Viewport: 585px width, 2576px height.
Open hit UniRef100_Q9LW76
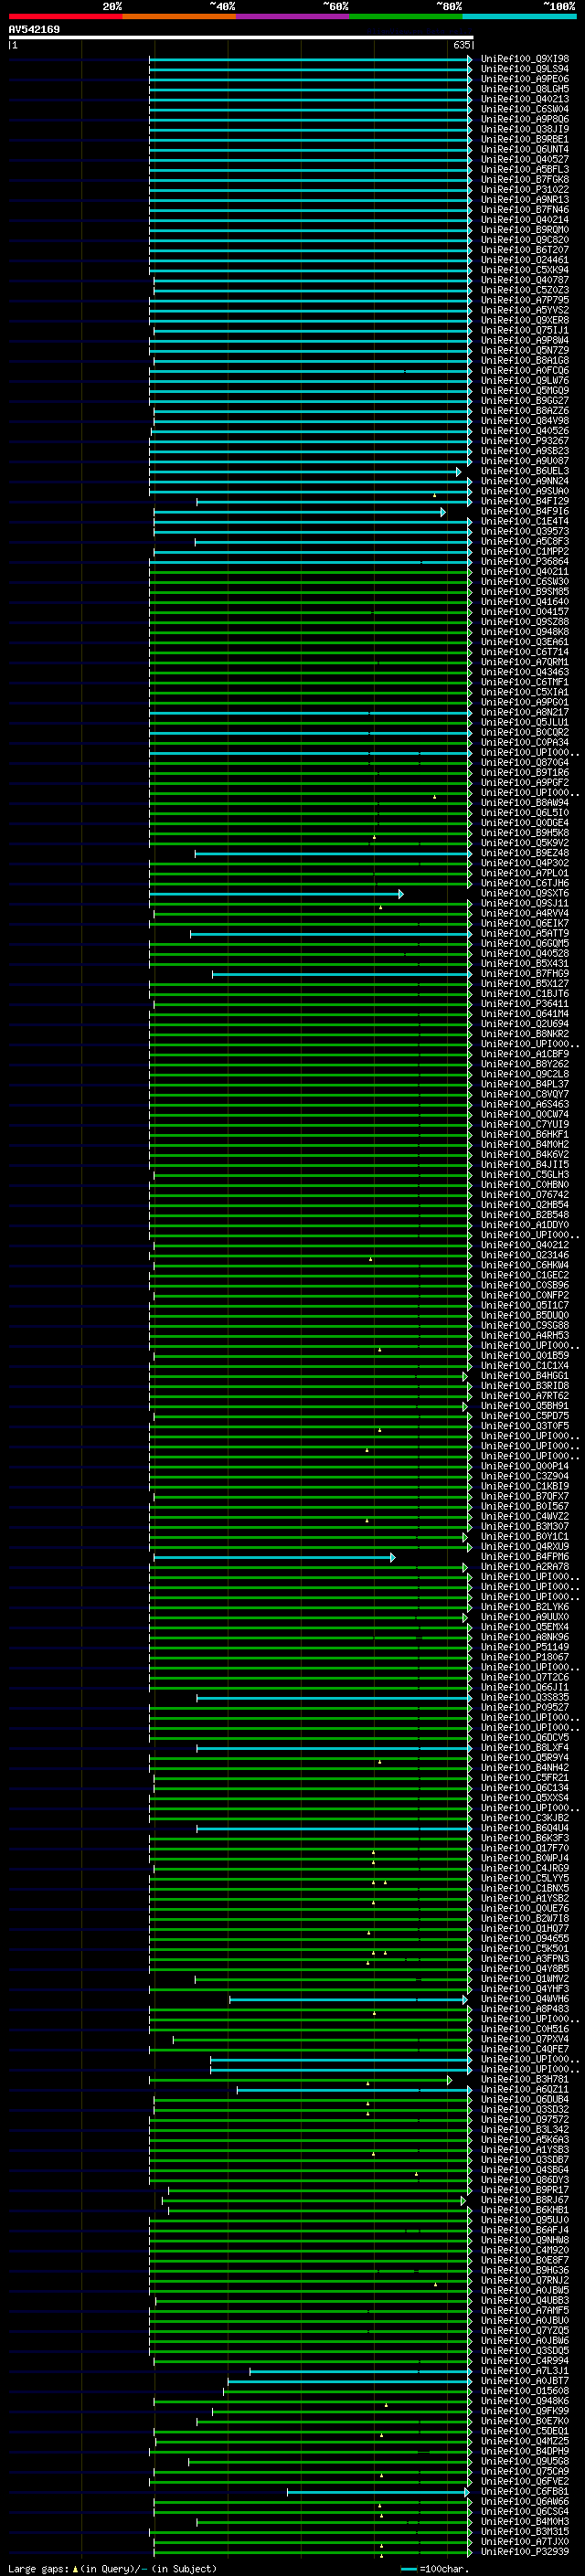(x=524, y=381)
